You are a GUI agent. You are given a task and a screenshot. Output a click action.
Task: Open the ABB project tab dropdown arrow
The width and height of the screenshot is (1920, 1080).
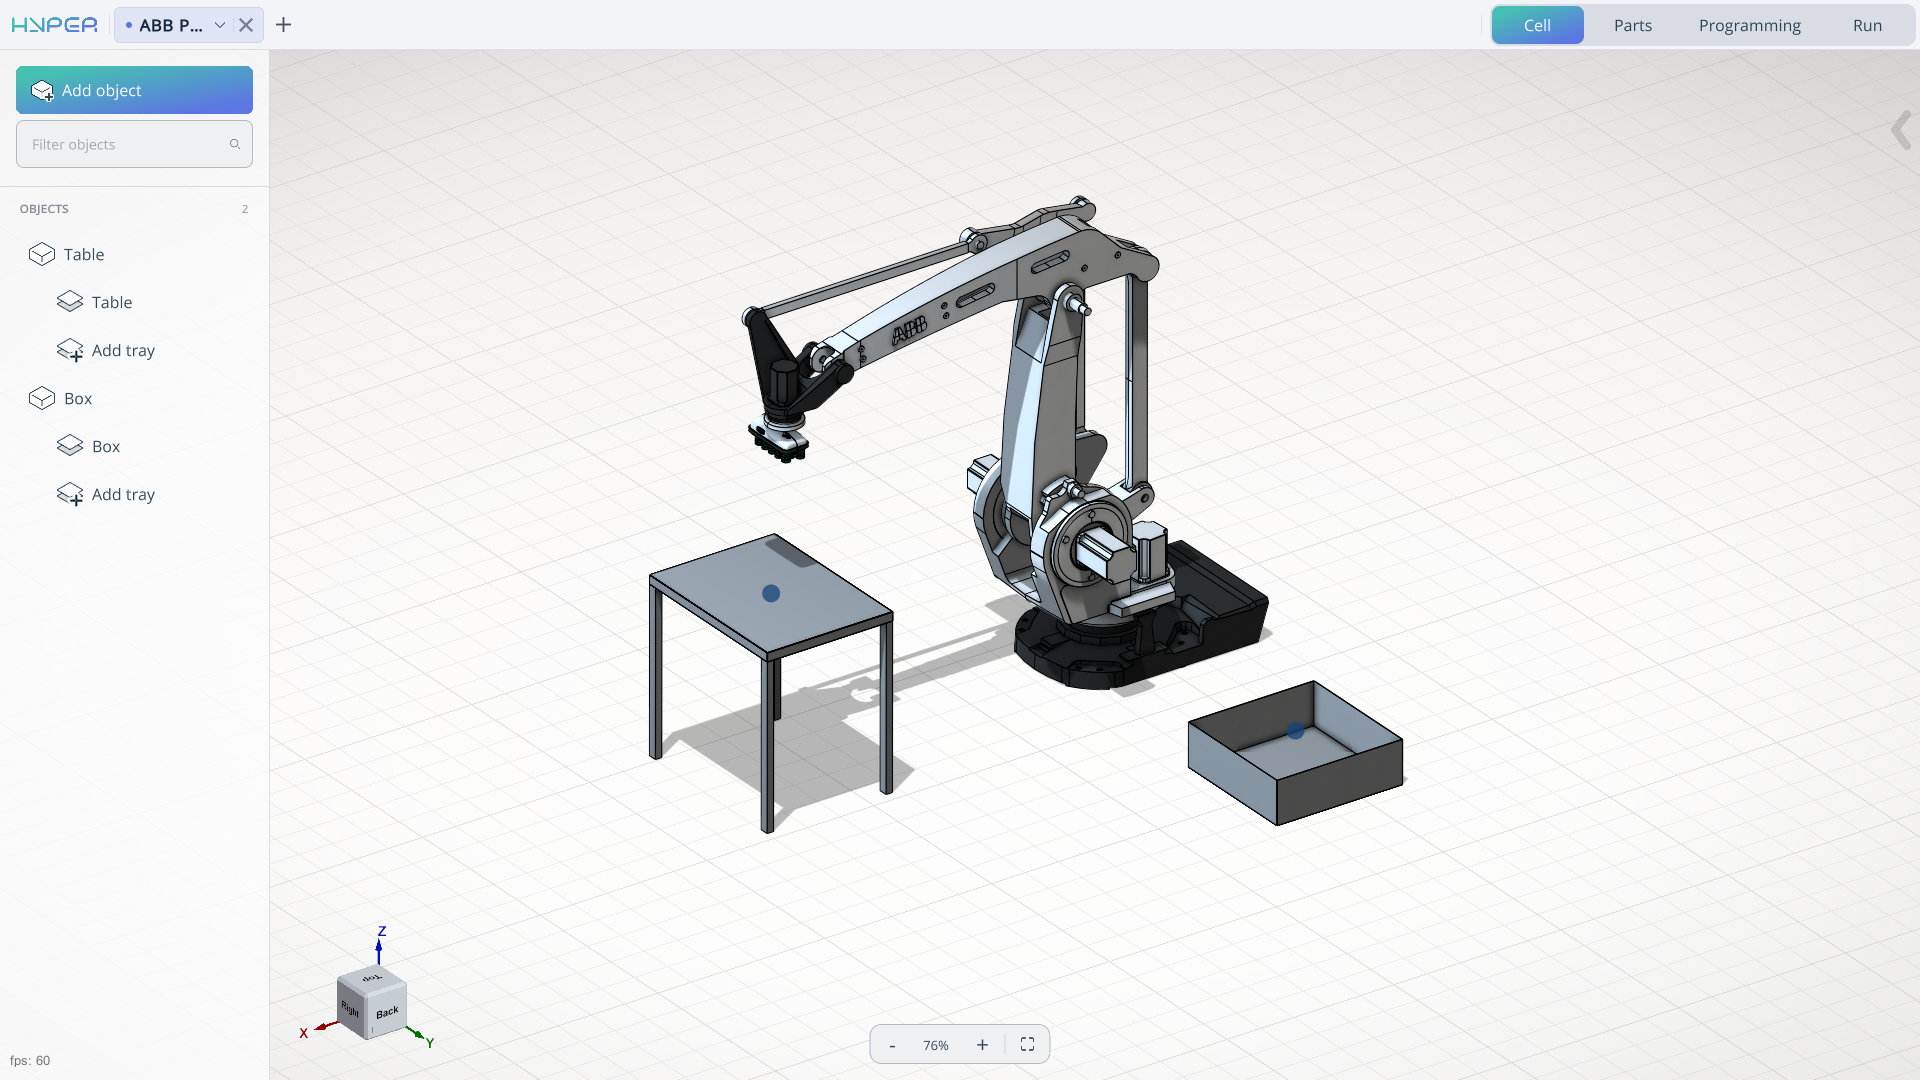(x=220, y=25)
